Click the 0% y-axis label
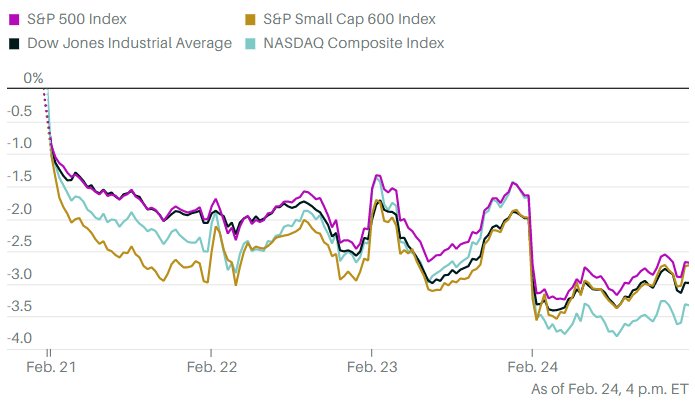This screenshot has height=401, width=695. (x=34, y=78)
